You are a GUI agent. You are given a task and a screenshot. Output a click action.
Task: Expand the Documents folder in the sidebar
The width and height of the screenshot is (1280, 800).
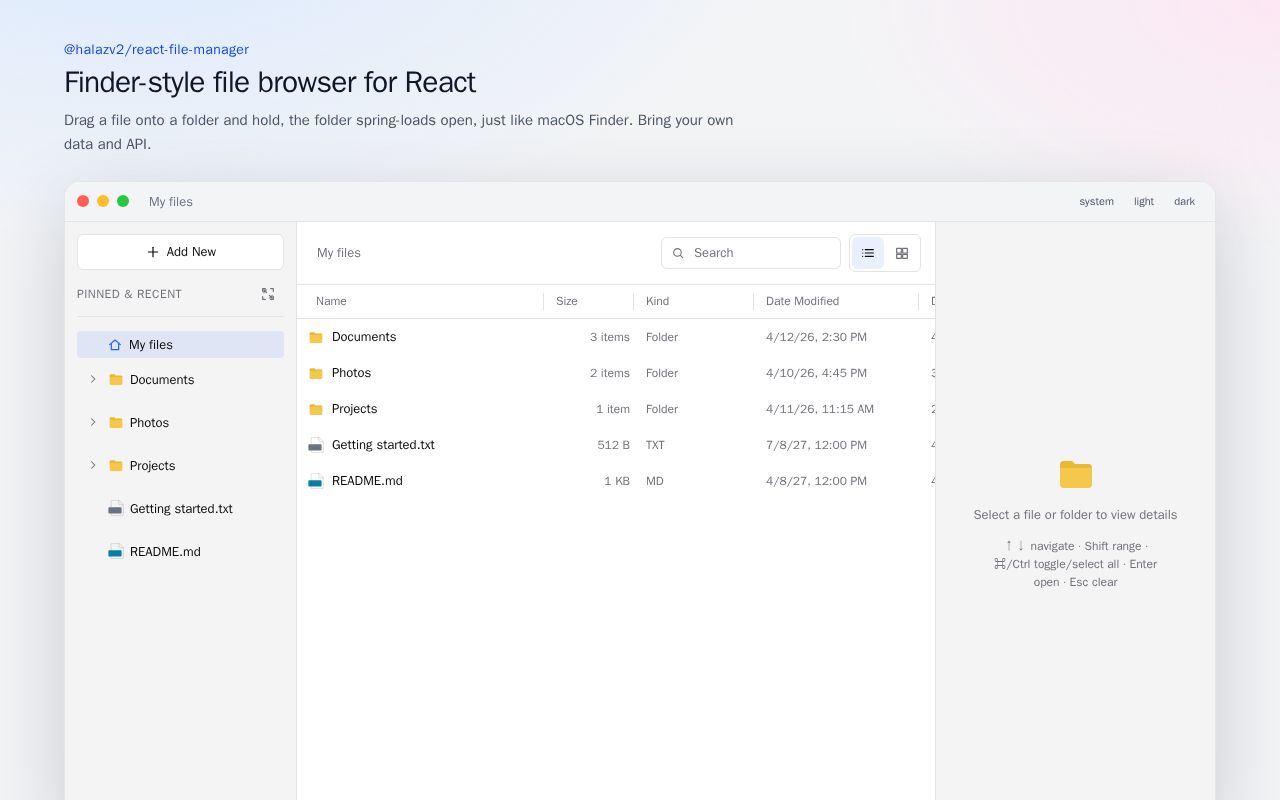(x=93, y=380)
